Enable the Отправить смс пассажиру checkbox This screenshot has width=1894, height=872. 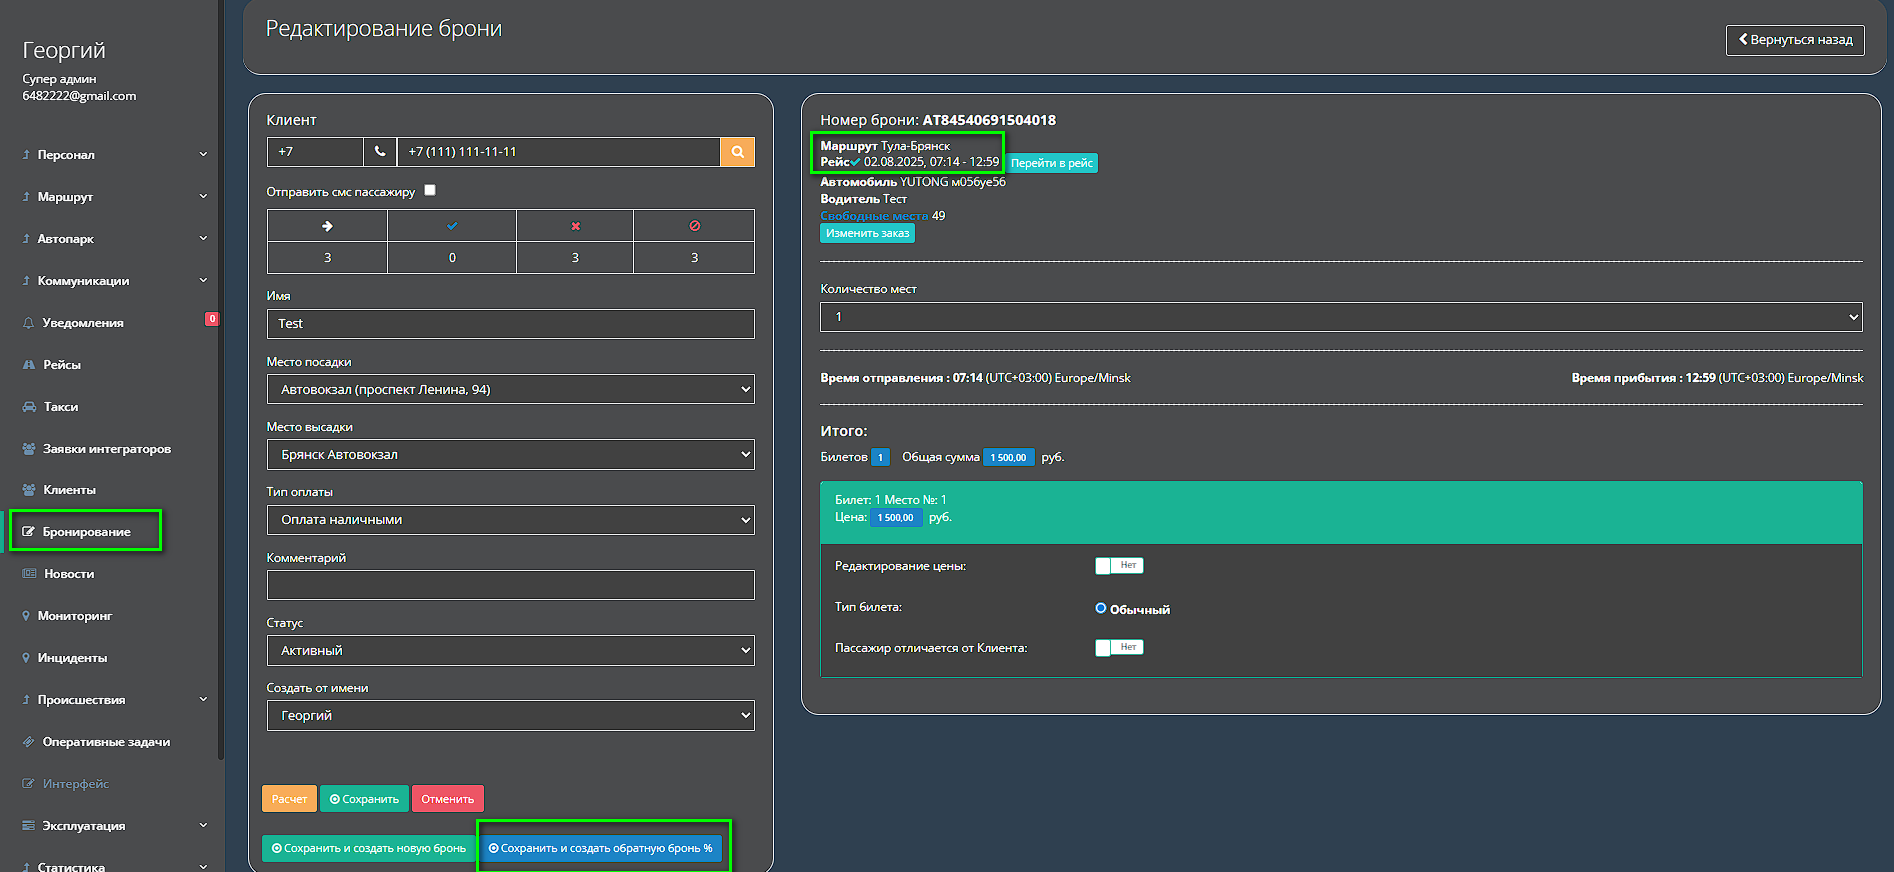430,190
